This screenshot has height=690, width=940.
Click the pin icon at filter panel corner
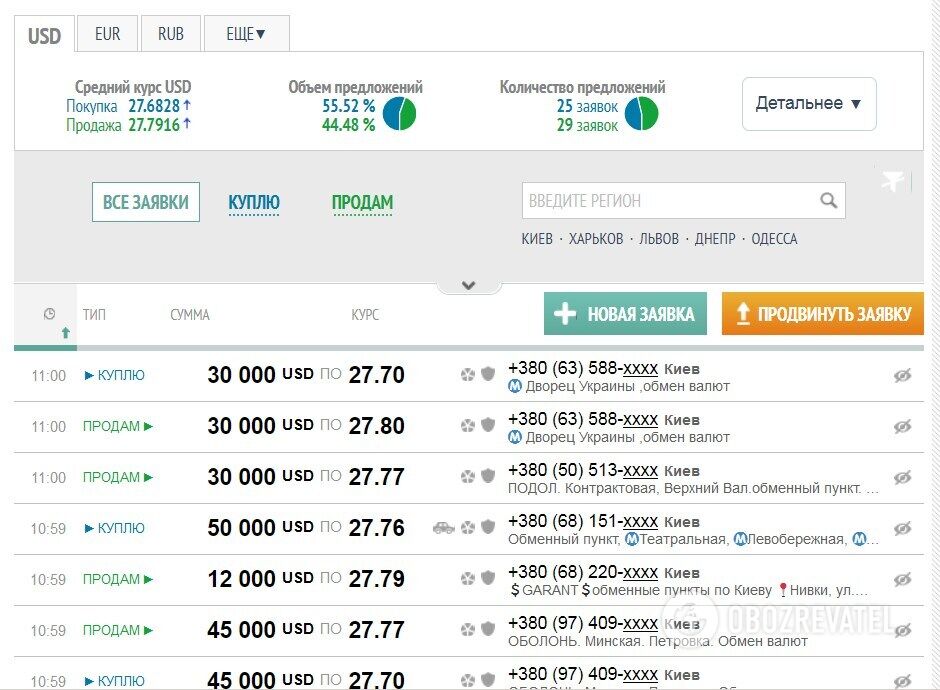[892, 181]
